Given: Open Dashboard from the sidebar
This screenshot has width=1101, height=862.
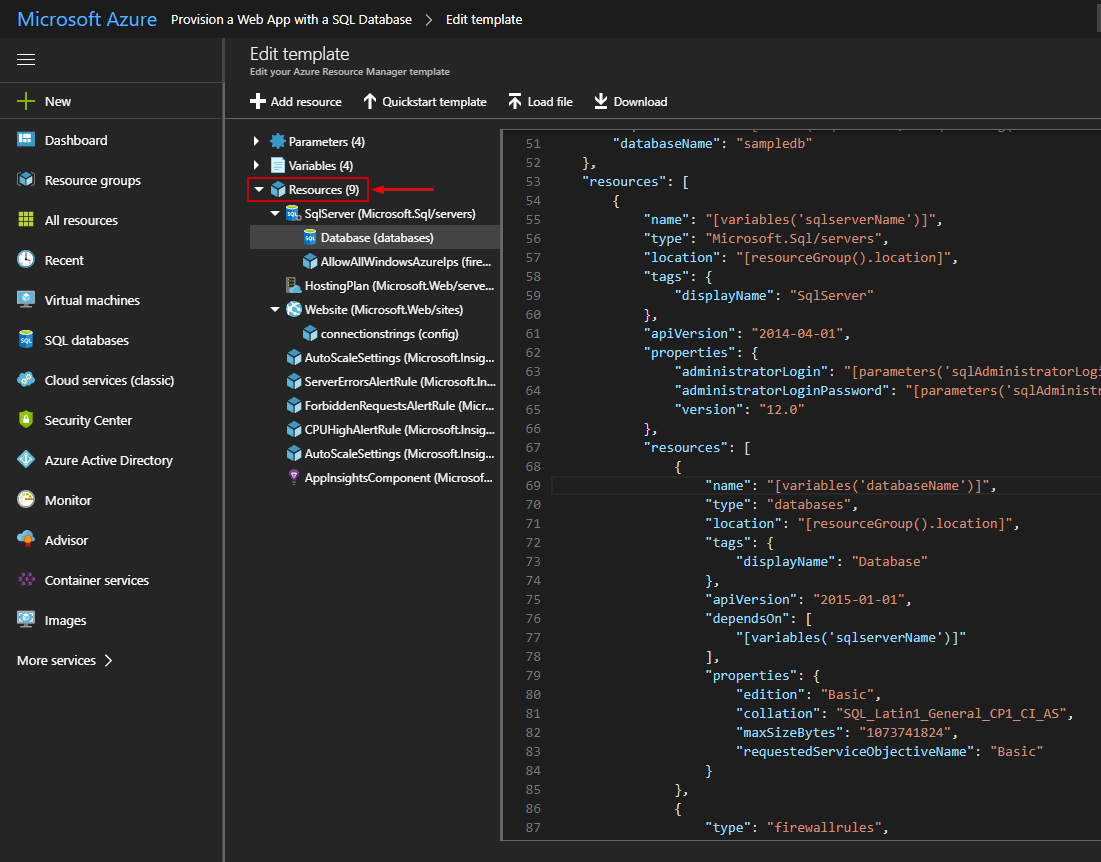Looking at the screenshot, I should (x=76, y=140).
